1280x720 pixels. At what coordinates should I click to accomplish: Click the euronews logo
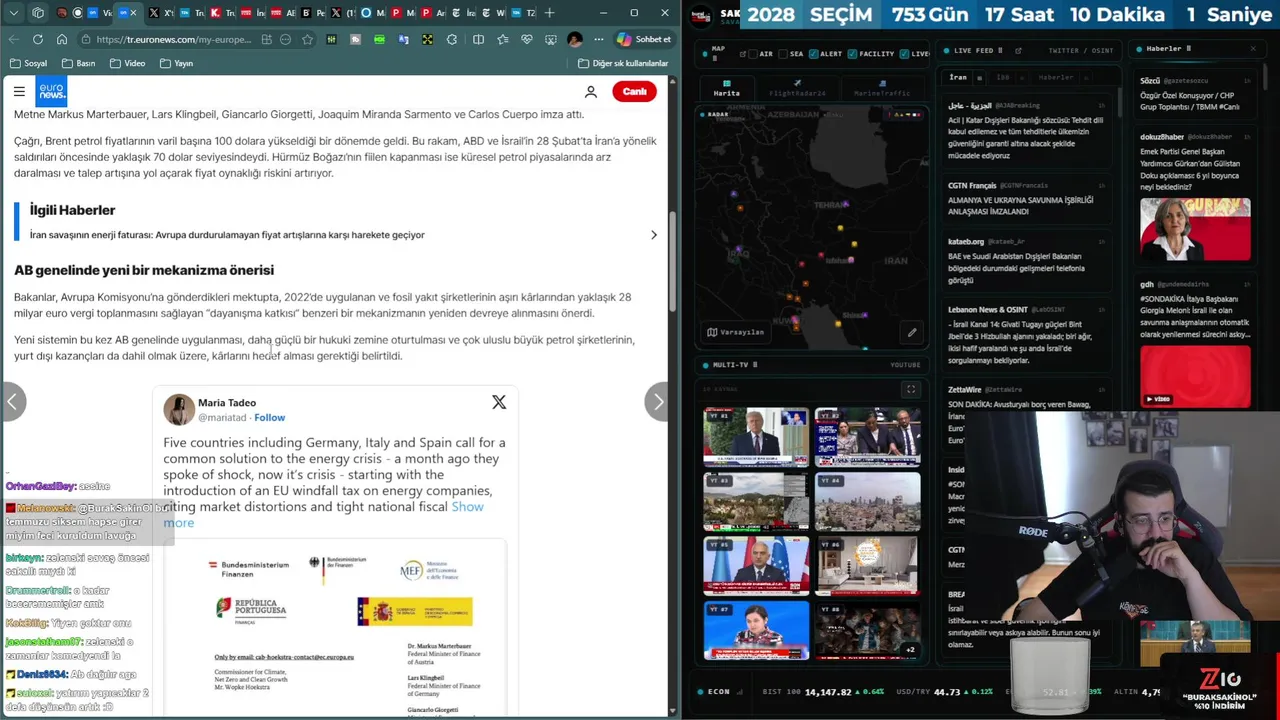tap(51, 91)
